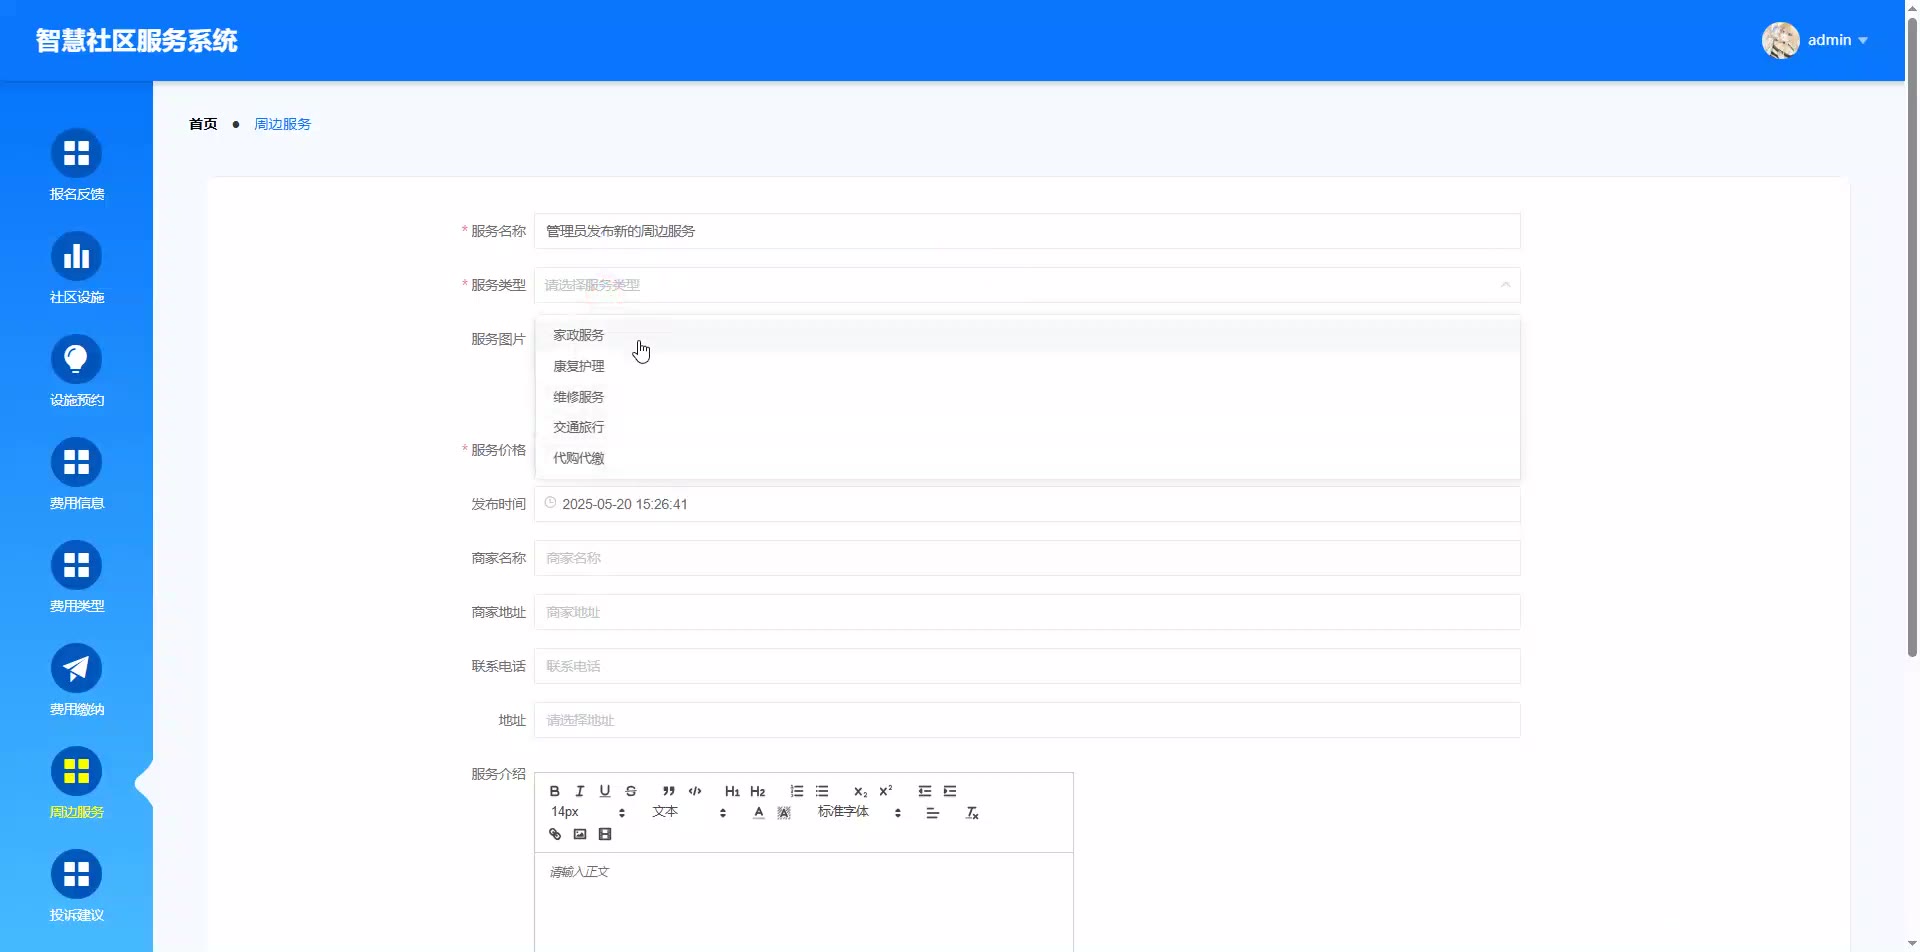Screen dimensions: 1920x952
Task: Toggle bold formatting in service intro editor
Action: tap(555, 791)
